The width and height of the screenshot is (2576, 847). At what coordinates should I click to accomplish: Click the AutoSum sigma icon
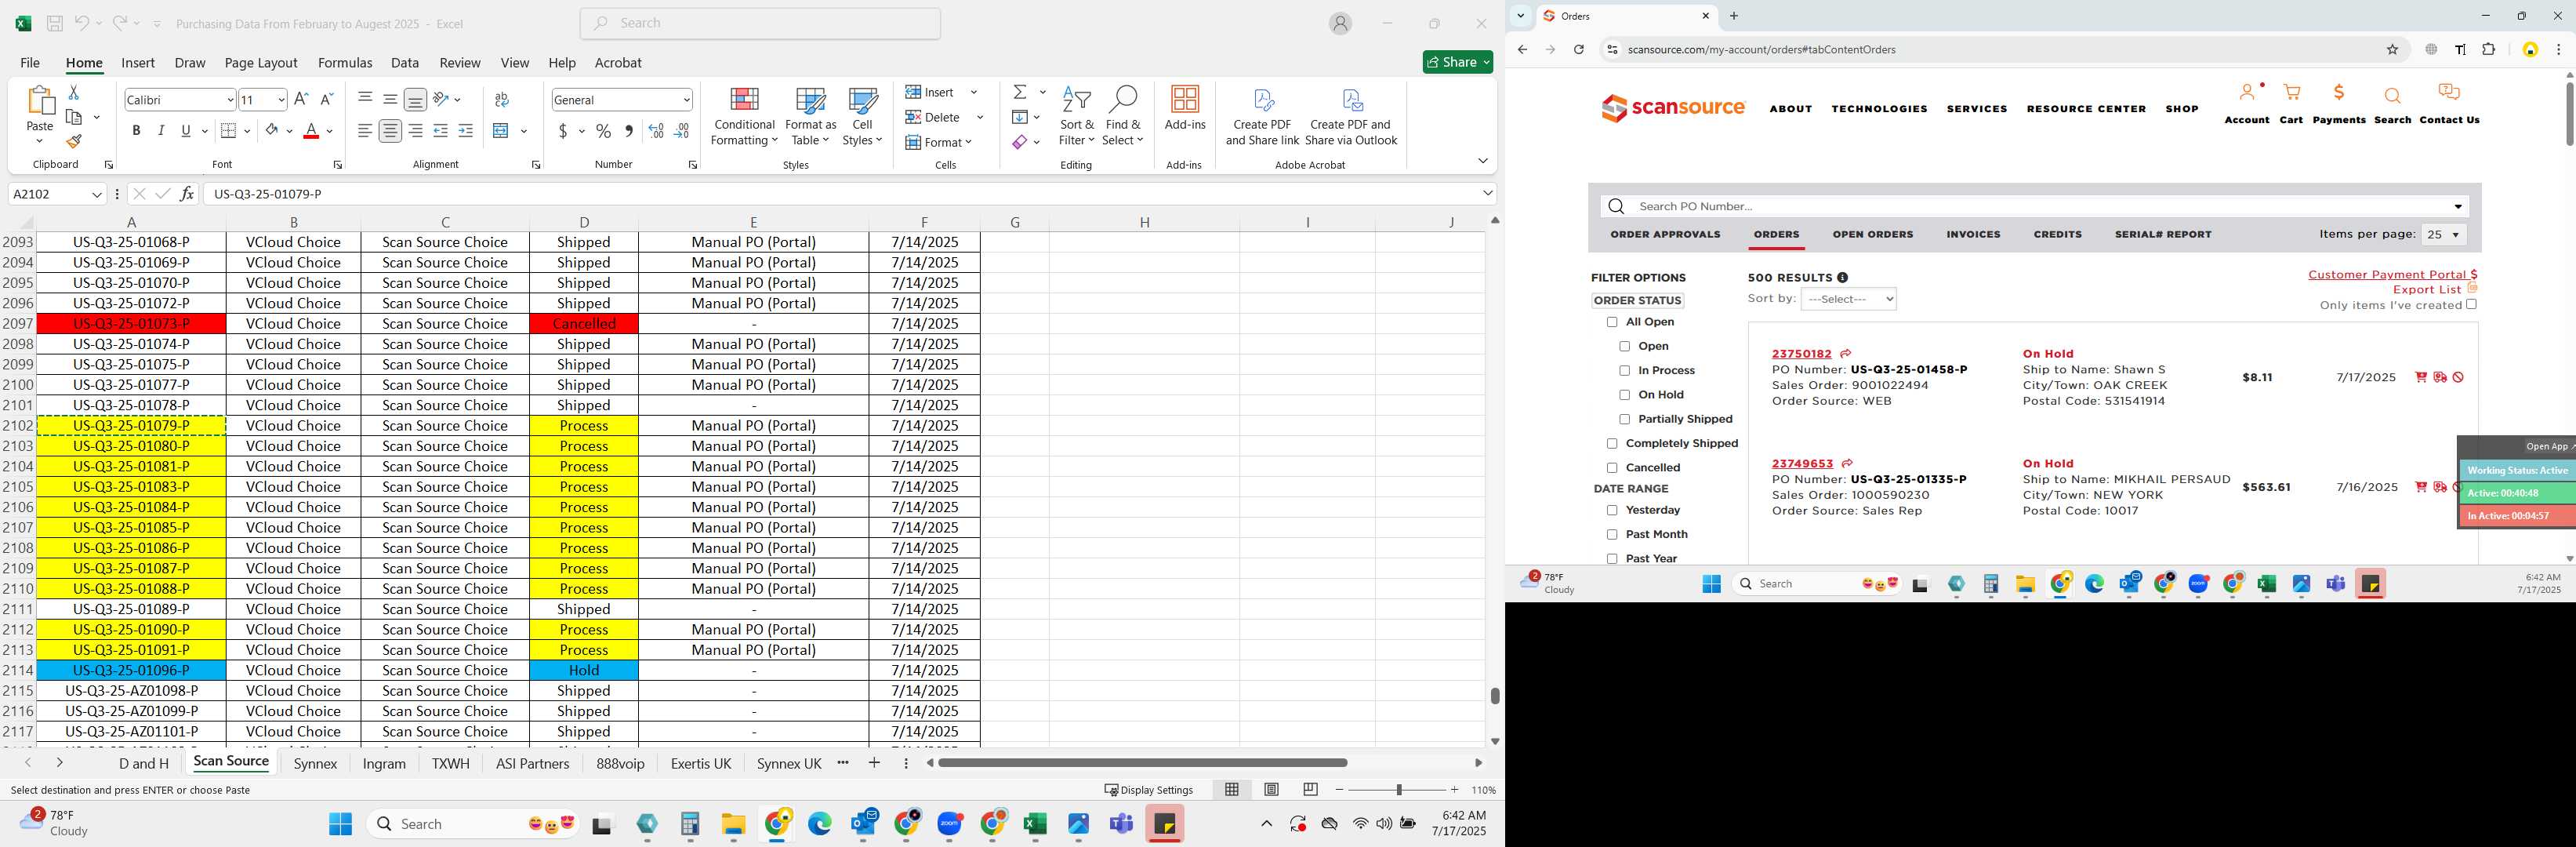pos(1020,92)
